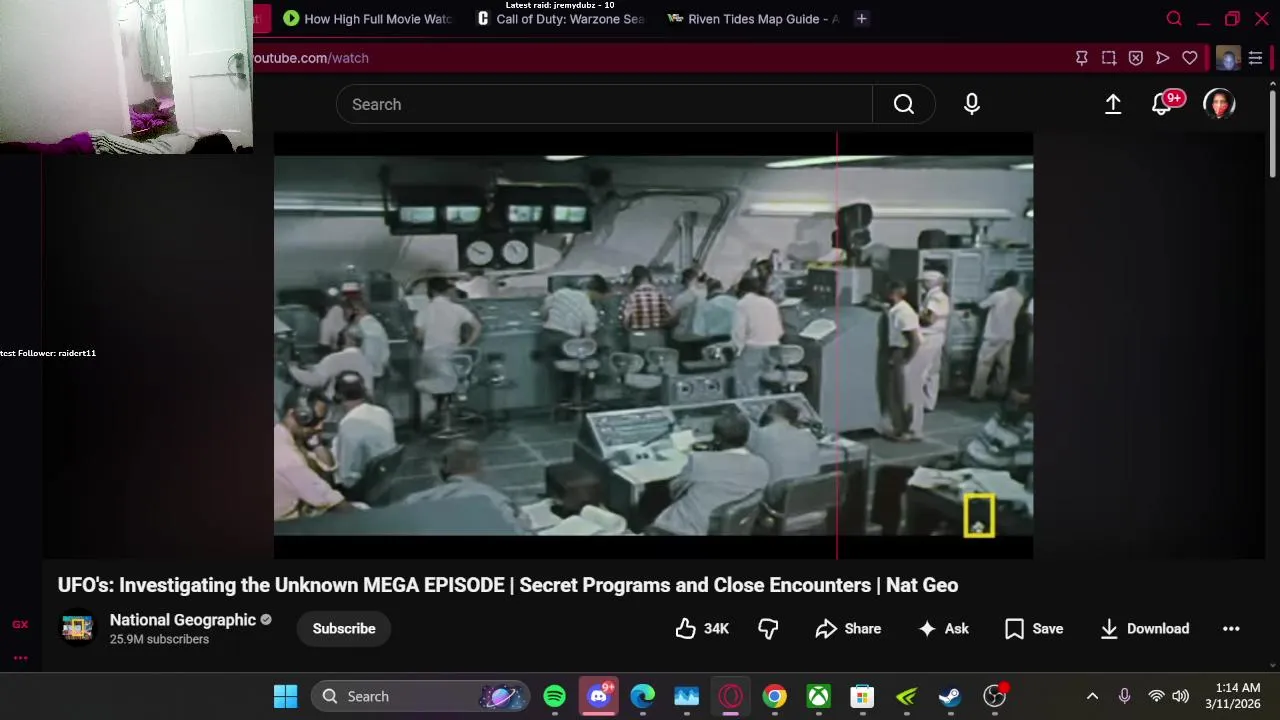Dislike the video with the thumbs-down button
Image resolution: width=1280 pixels, height=720 pixels.
(x=768, y=628)
